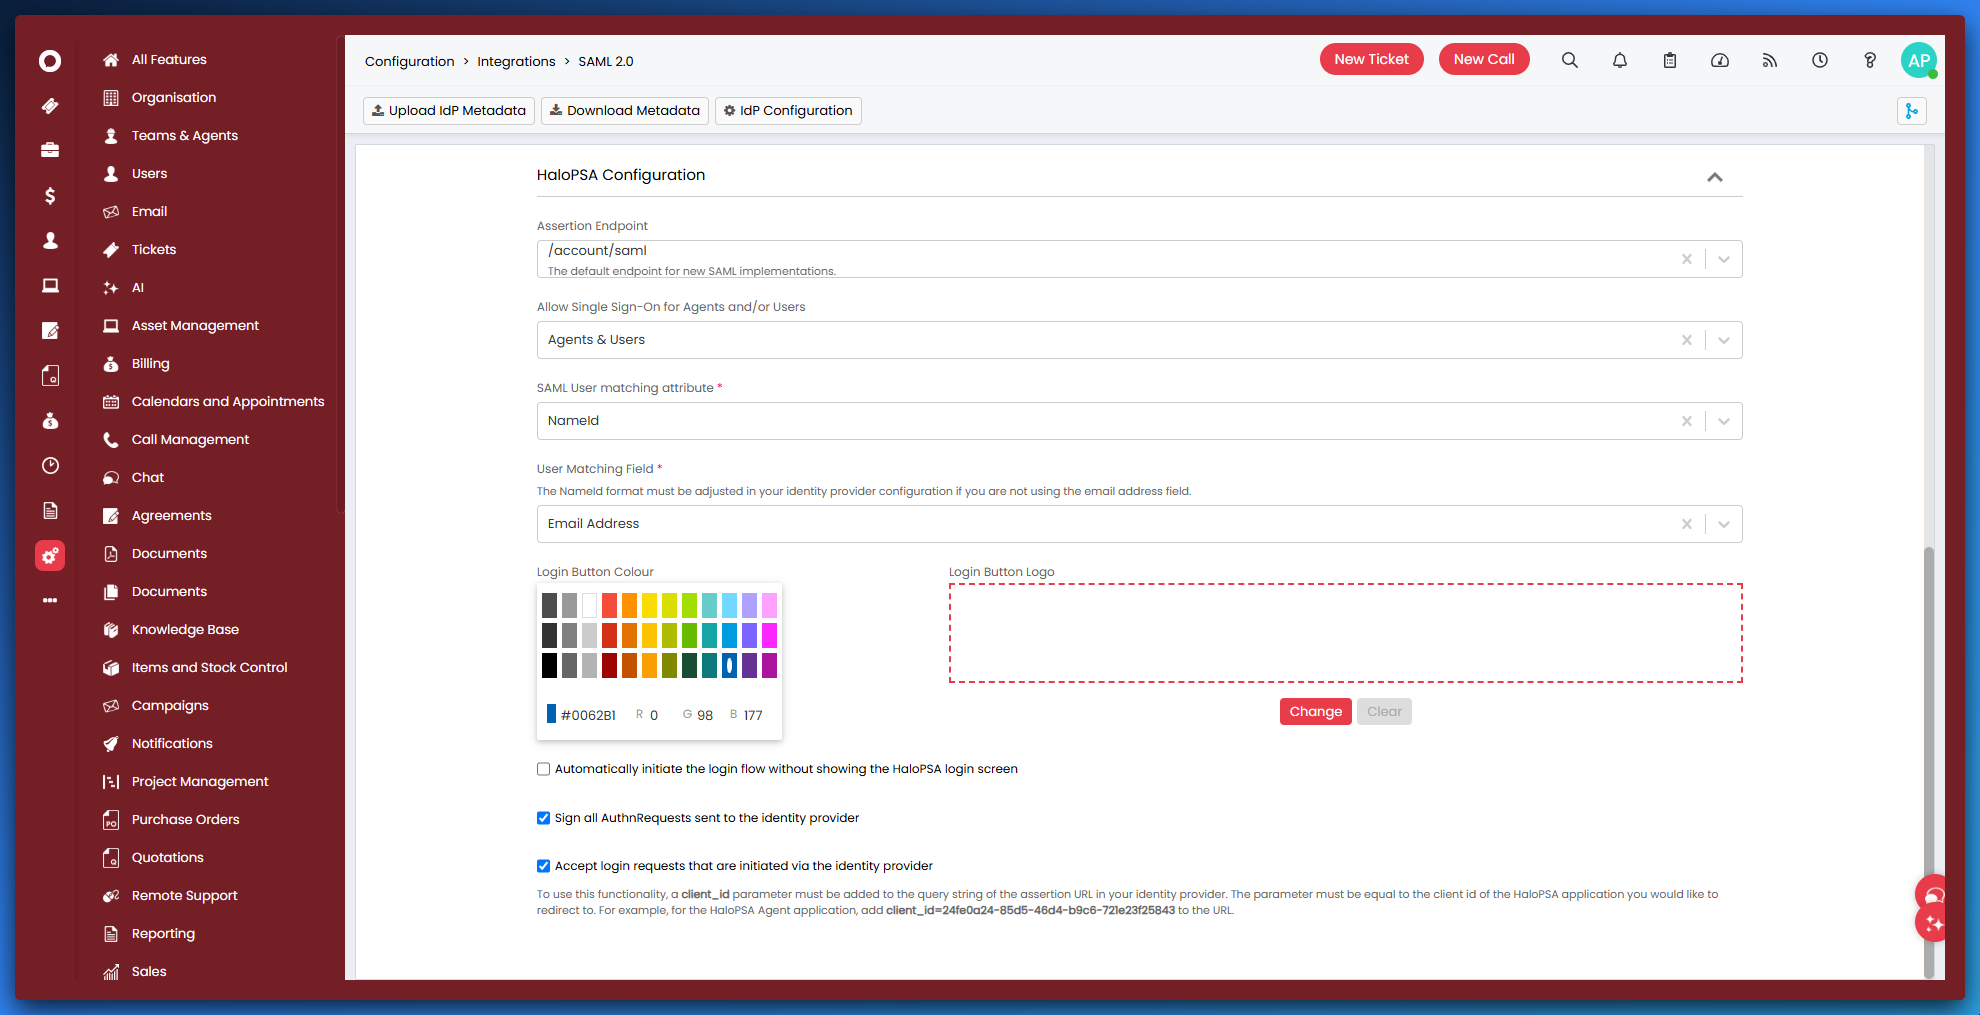Open the person icon in left rail
This screenshot has width=1980, height=1015.
tap(50, 241)
